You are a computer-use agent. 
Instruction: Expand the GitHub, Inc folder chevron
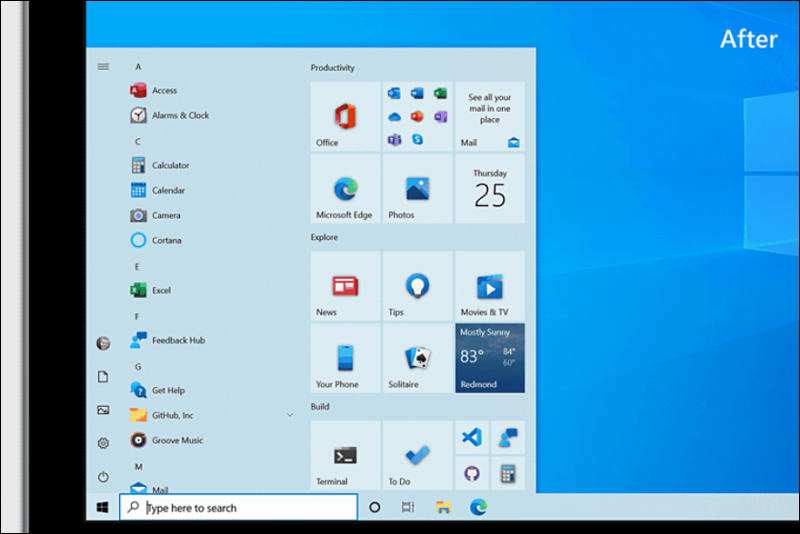click(290, 415)
